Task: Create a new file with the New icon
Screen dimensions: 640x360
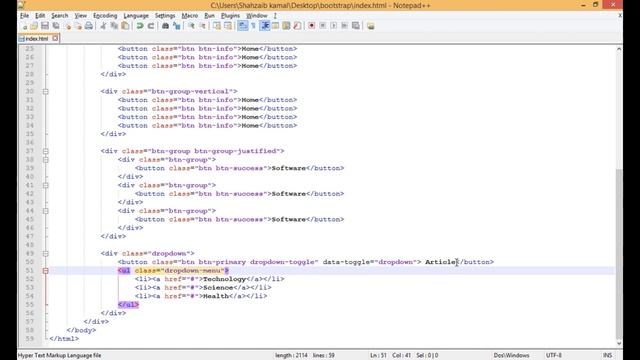Action: click(24, 26)
